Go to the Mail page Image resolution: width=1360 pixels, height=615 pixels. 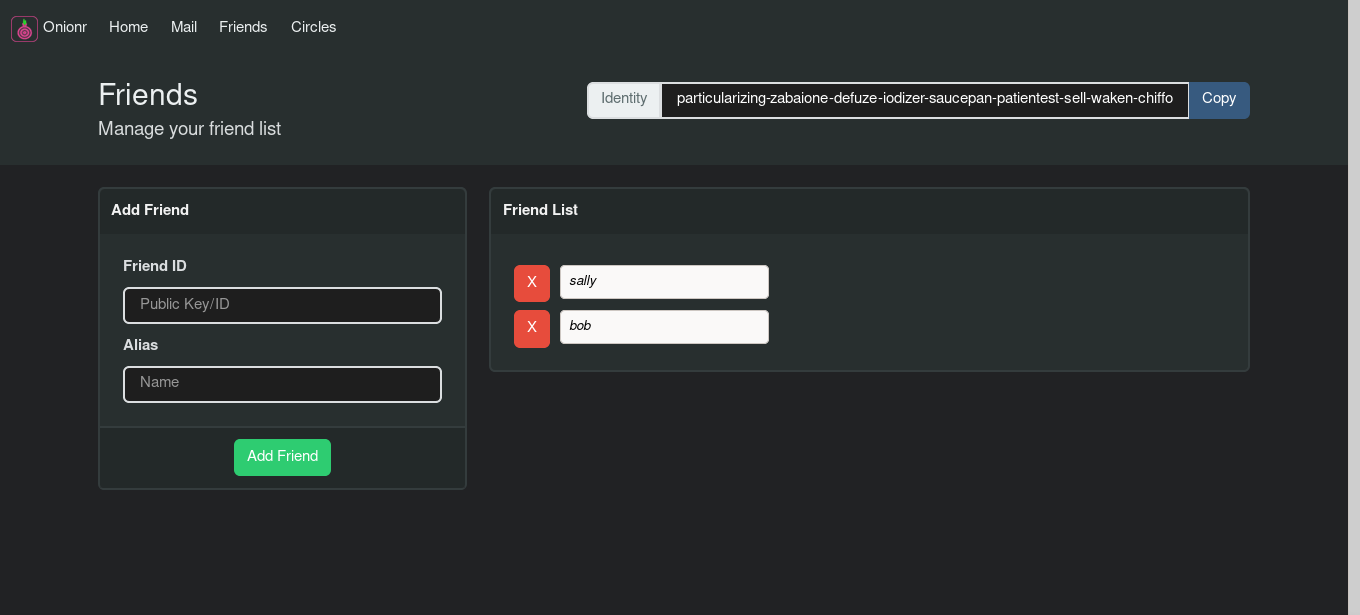(x=184, y=27)
